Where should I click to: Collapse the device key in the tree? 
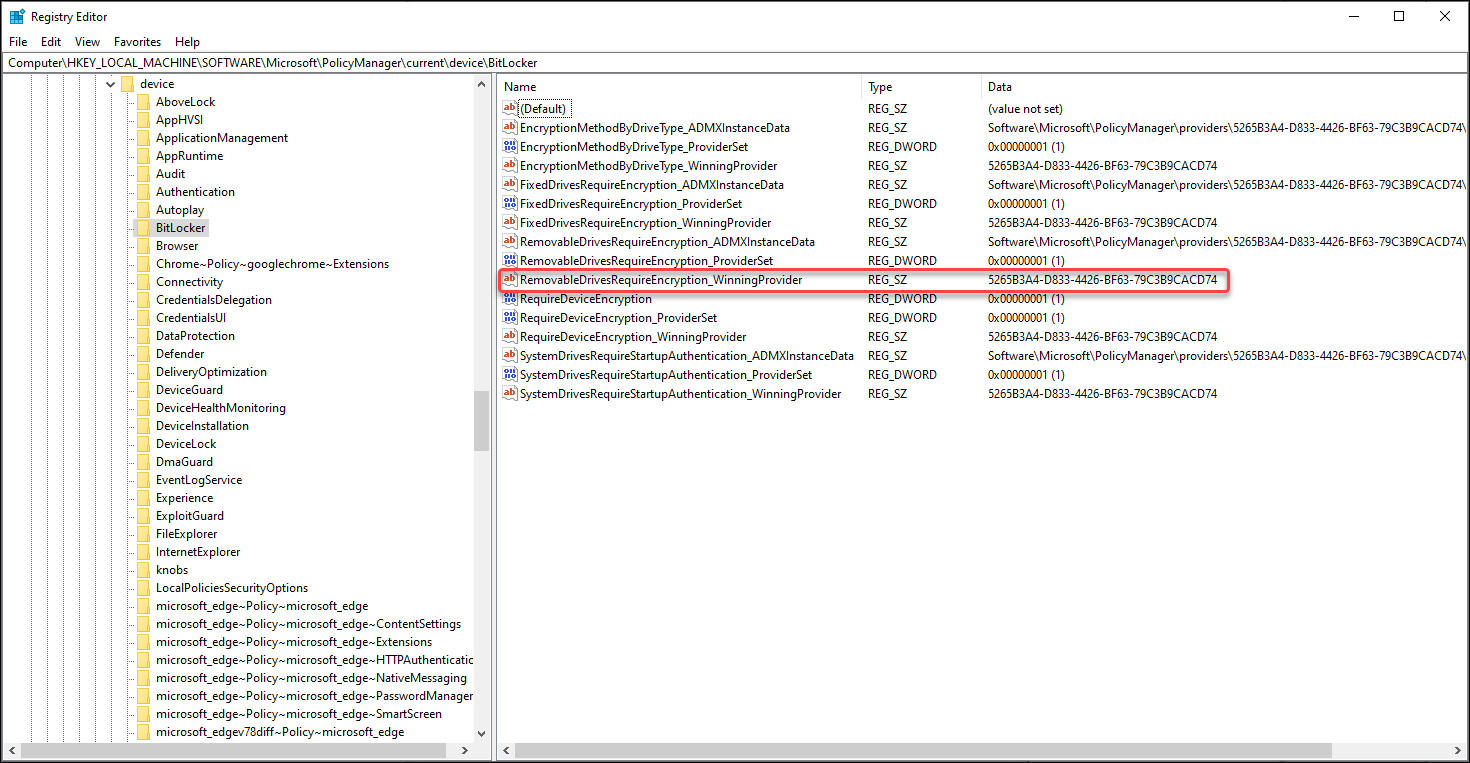(x=110, y=84)
